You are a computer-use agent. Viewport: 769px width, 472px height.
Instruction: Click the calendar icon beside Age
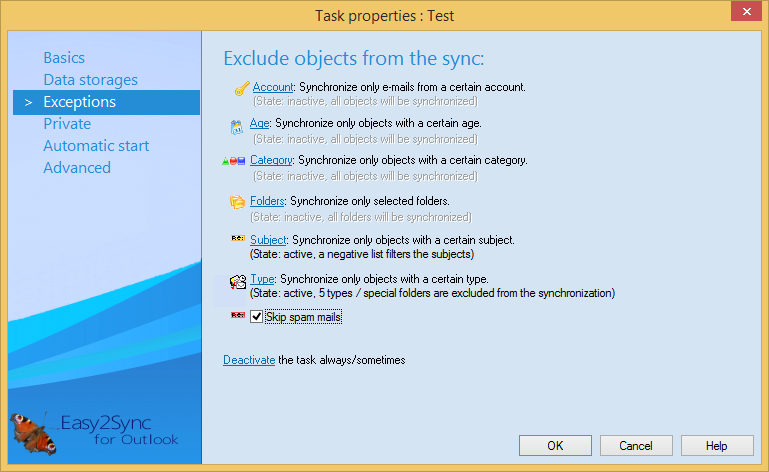(237, 126)
